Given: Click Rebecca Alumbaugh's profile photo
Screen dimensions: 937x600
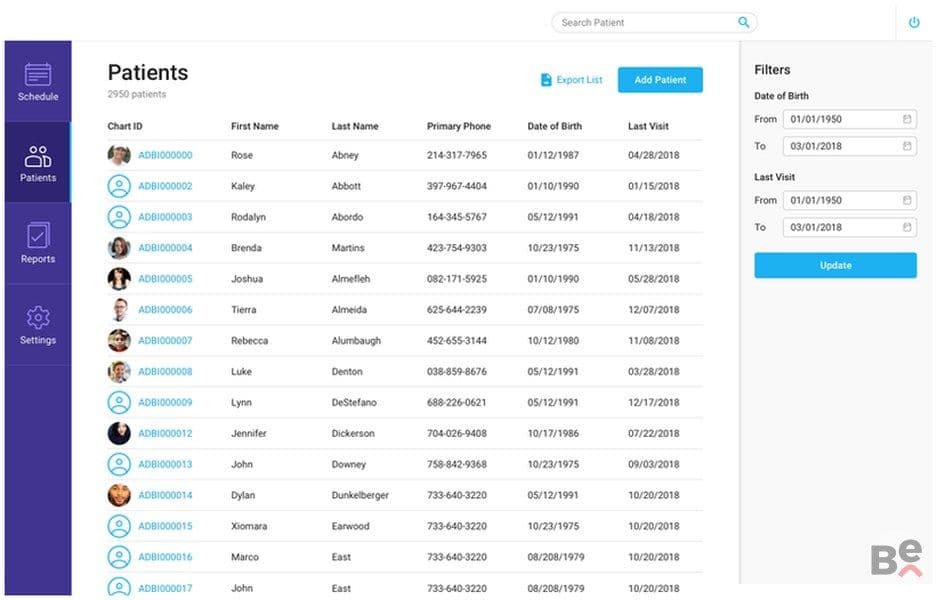Looking at the screenshot, I should [x=119, y=341].
